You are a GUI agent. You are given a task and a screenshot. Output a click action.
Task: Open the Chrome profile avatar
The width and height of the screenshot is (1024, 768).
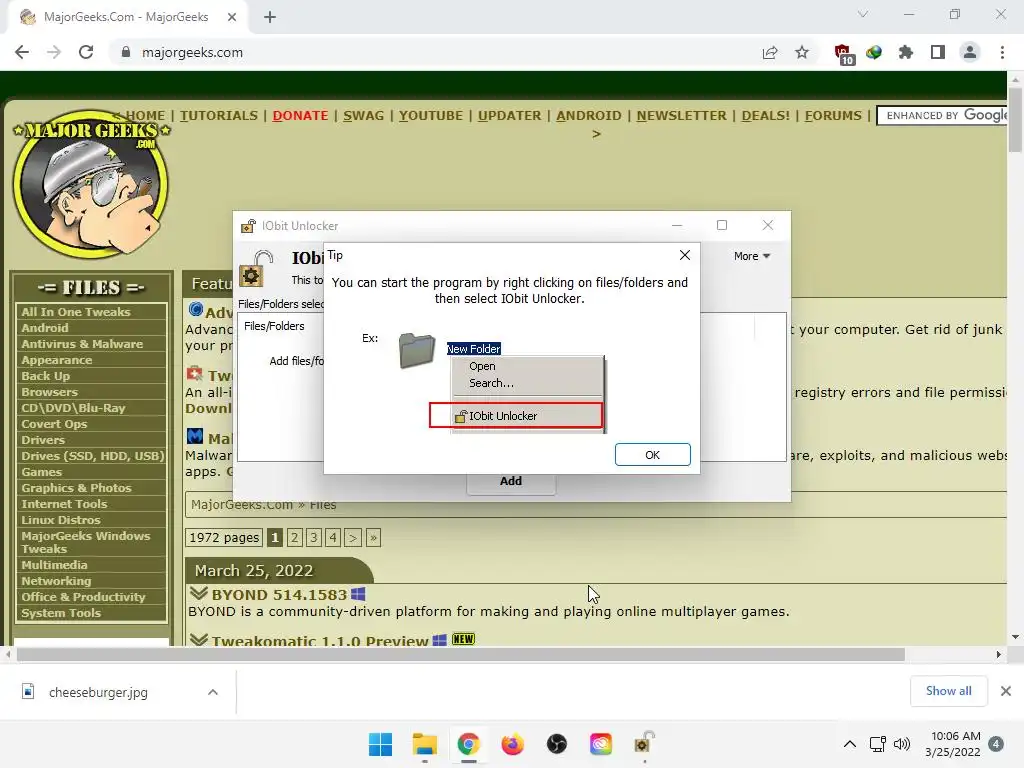tap(970, 52)
